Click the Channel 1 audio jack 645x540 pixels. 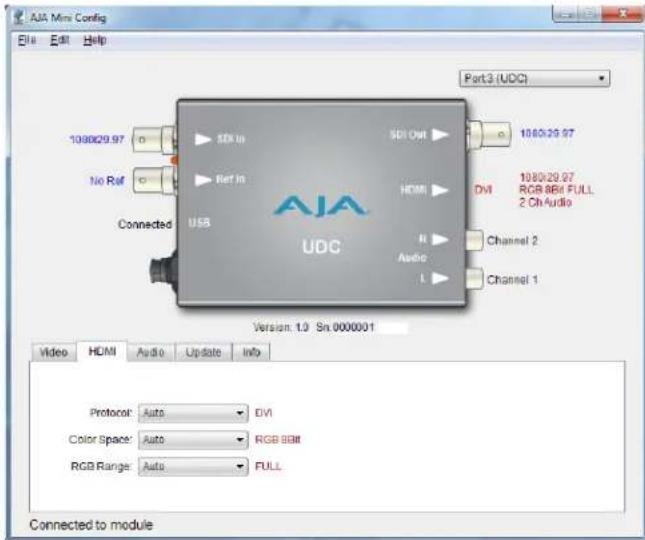click(474, 279)
